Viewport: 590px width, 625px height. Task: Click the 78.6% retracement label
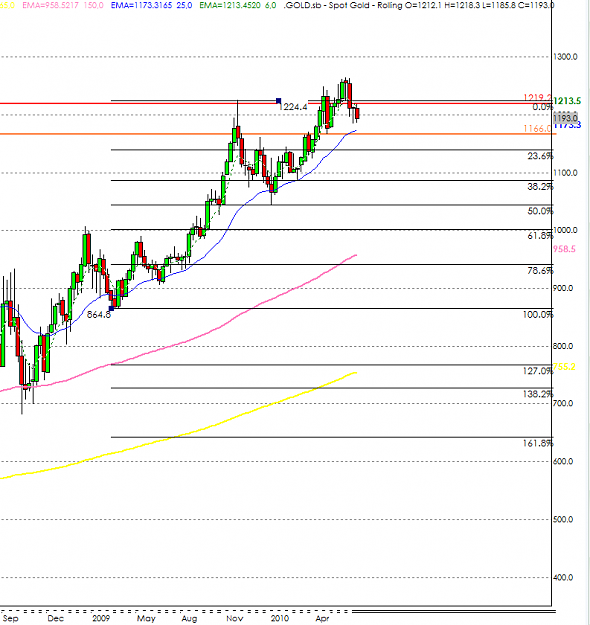[540, 271]
